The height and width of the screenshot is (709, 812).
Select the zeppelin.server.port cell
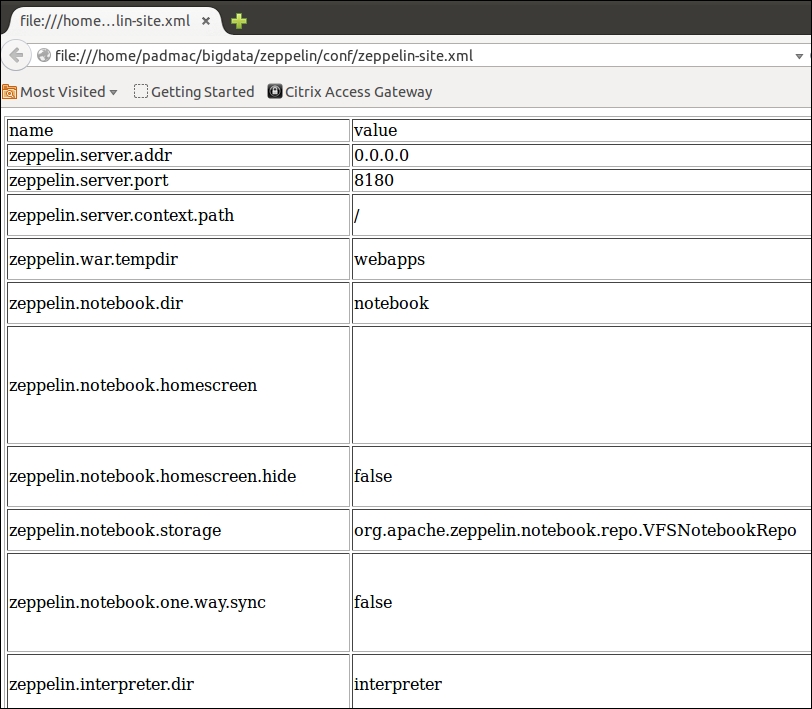click(179, 180)
